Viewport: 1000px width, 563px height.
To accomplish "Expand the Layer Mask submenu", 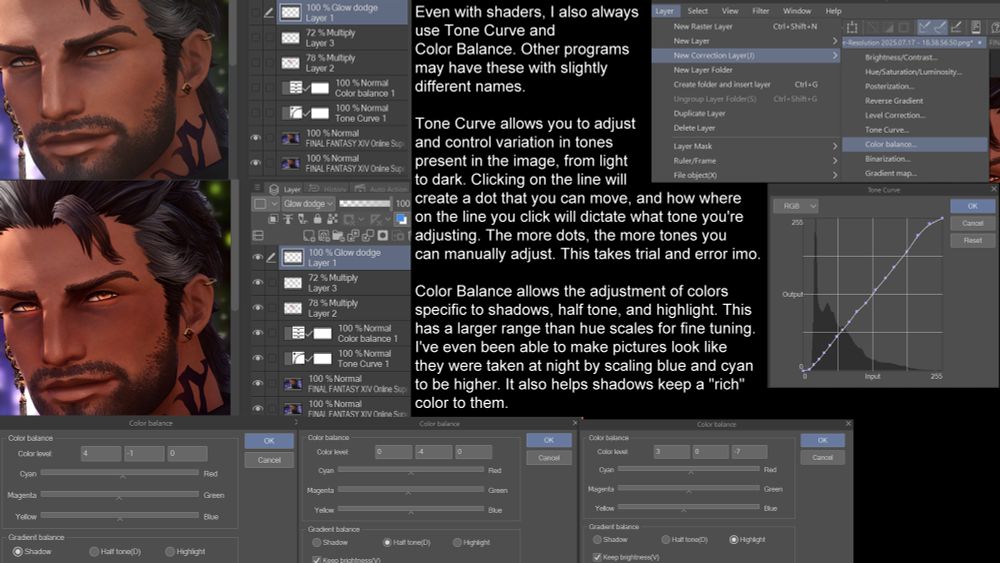I will pyautogui.click(x=835, y=146).
